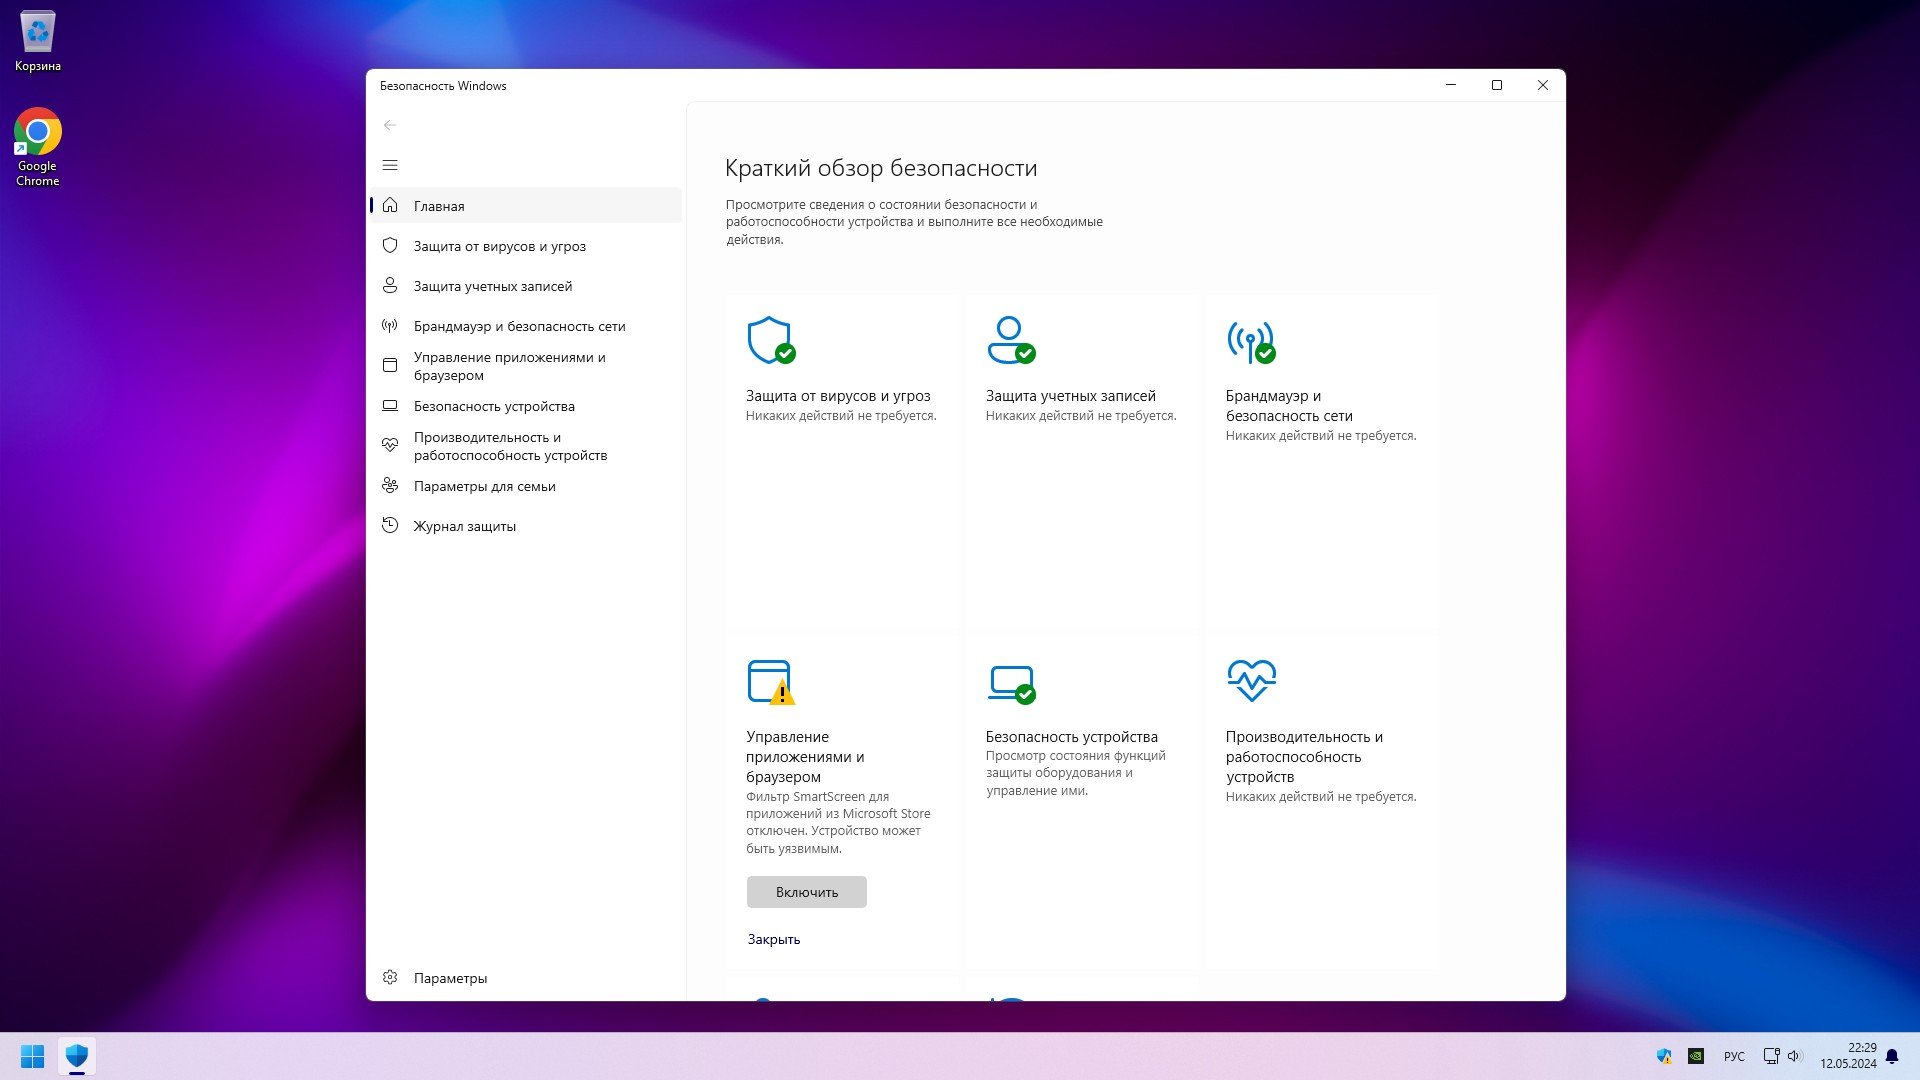
Task: Open the device performance heart icon tile
Action: (1250, 681)
